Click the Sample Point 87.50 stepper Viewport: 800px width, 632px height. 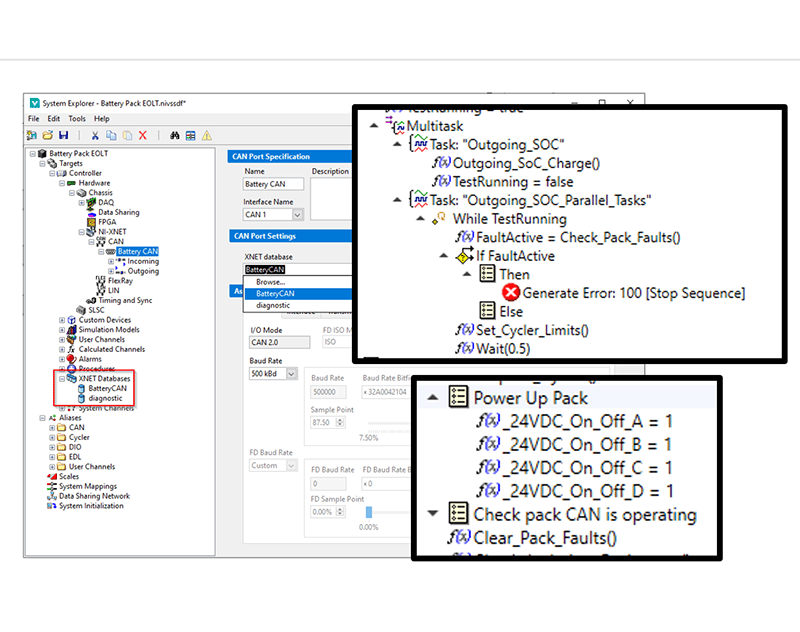[340, 422]
